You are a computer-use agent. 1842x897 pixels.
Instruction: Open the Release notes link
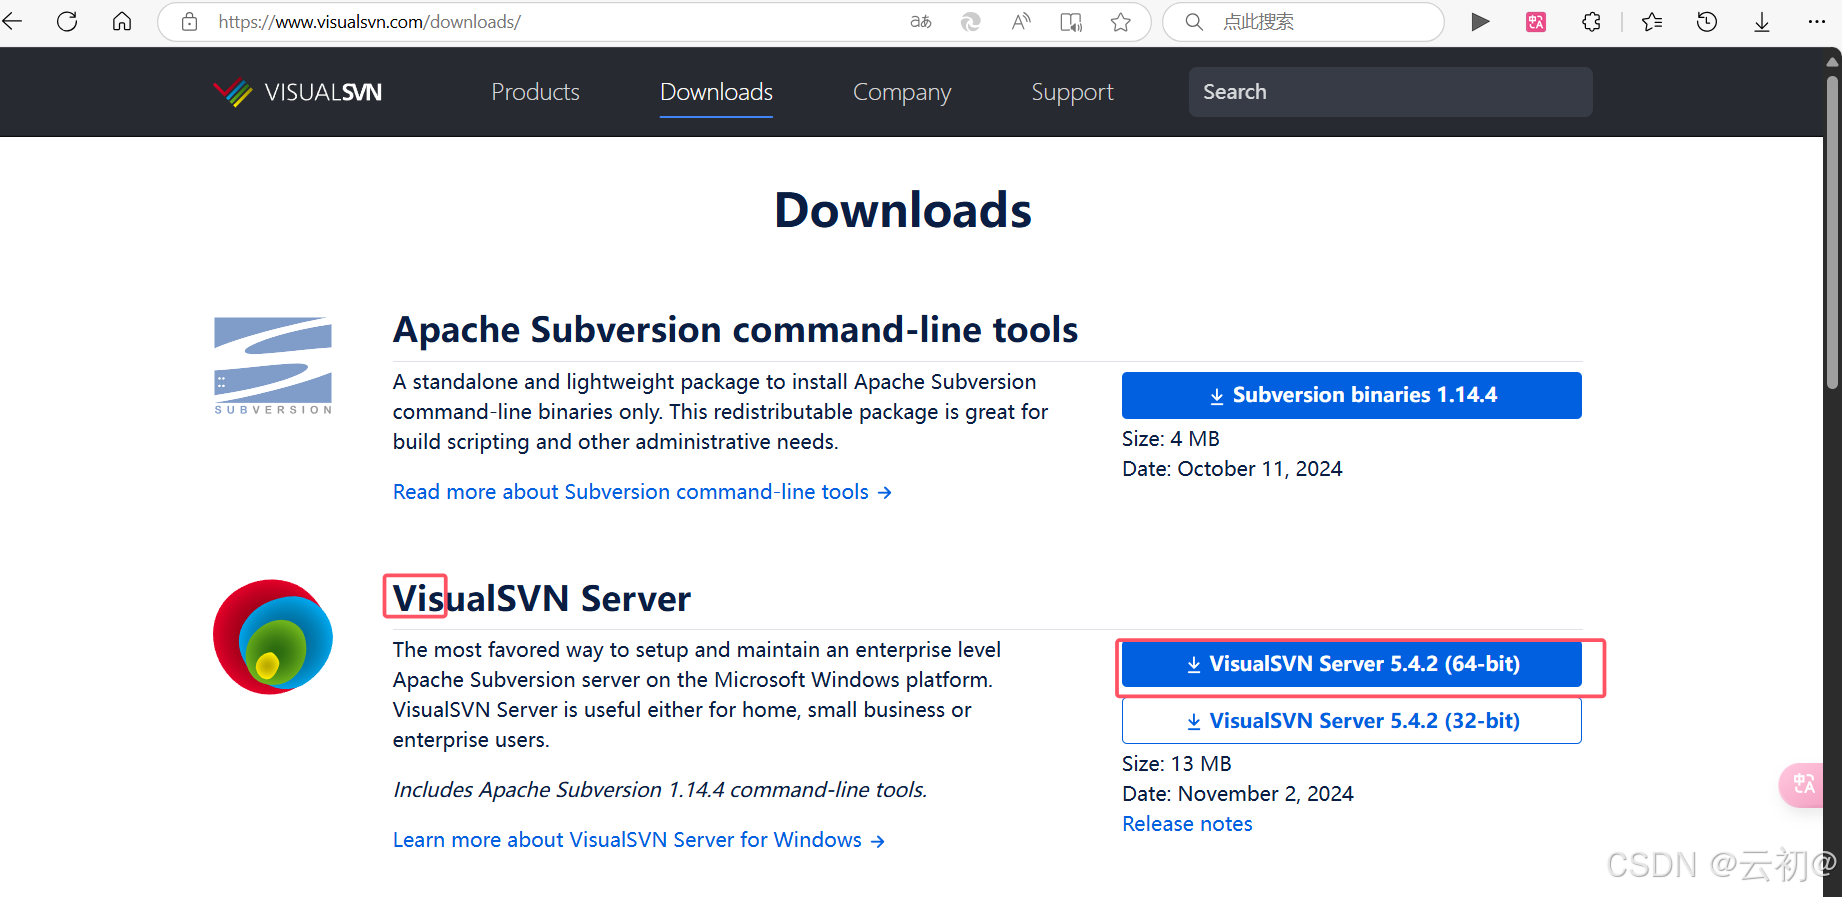tap(1187, 824)
